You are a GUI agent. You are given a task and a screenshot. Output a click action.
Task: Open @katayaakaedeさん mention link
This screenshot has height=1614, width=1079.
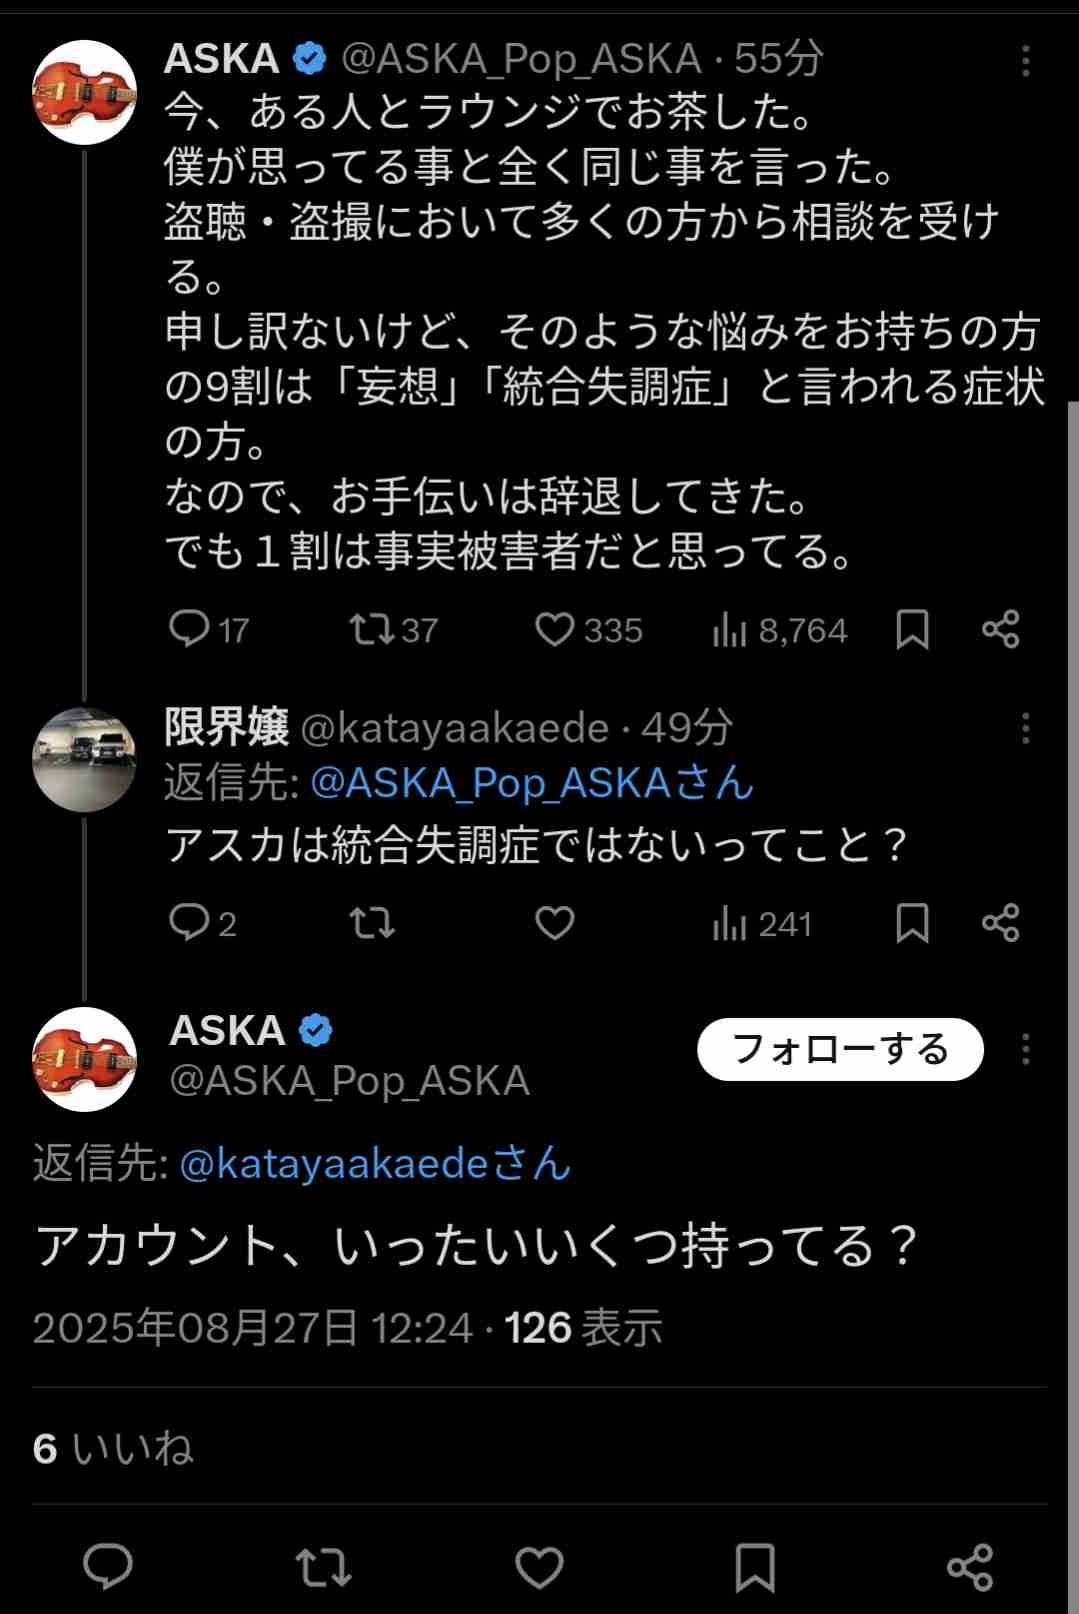[375, 1164]
